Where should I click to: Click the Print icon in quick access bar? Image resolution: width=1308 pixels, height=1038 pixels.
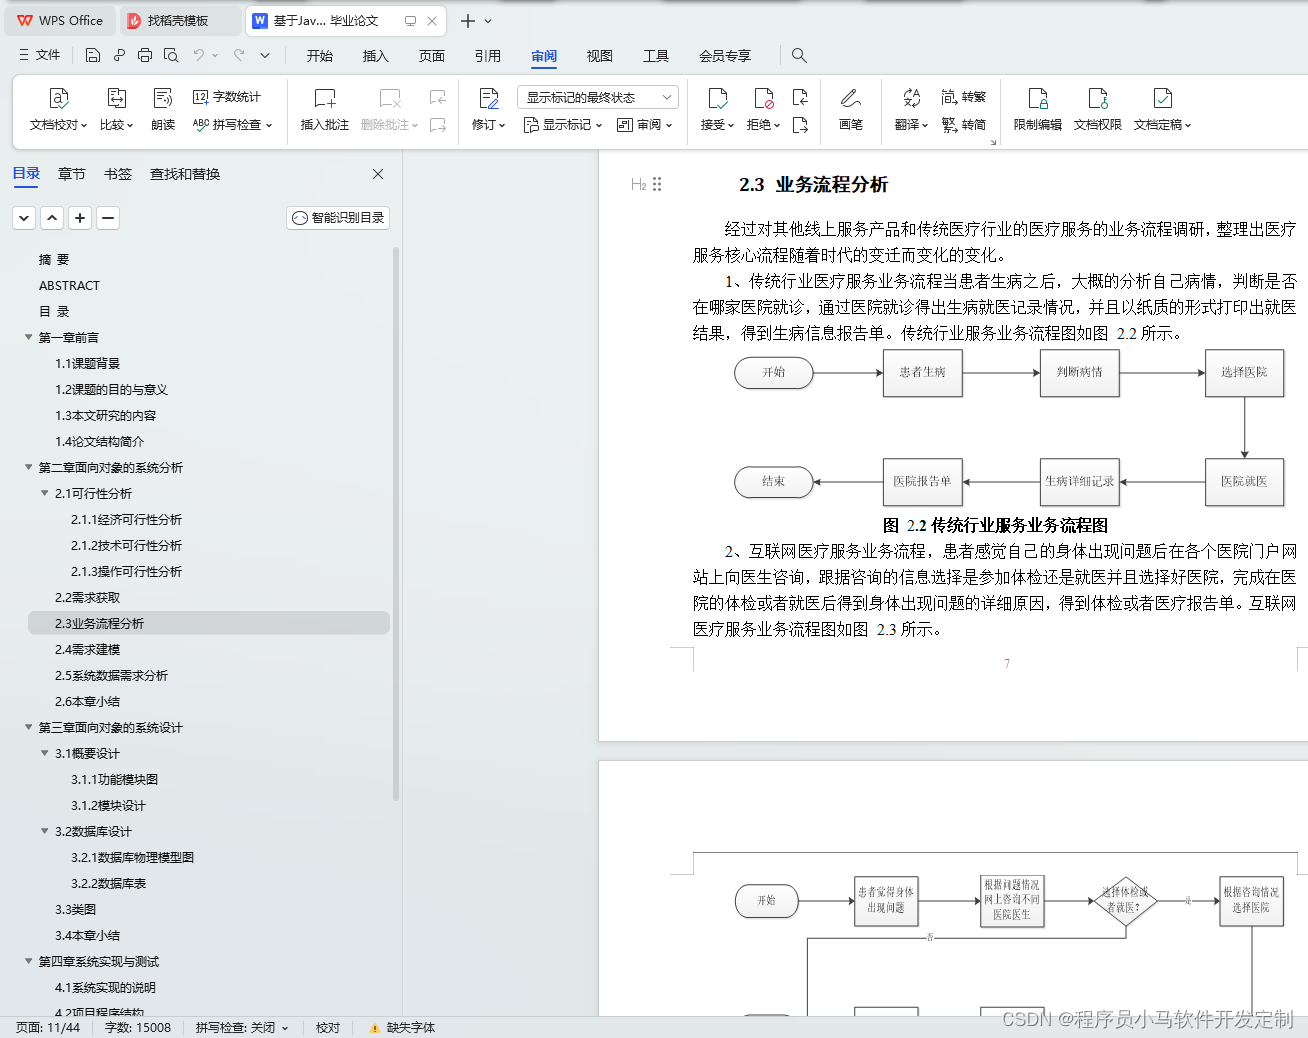145,55
